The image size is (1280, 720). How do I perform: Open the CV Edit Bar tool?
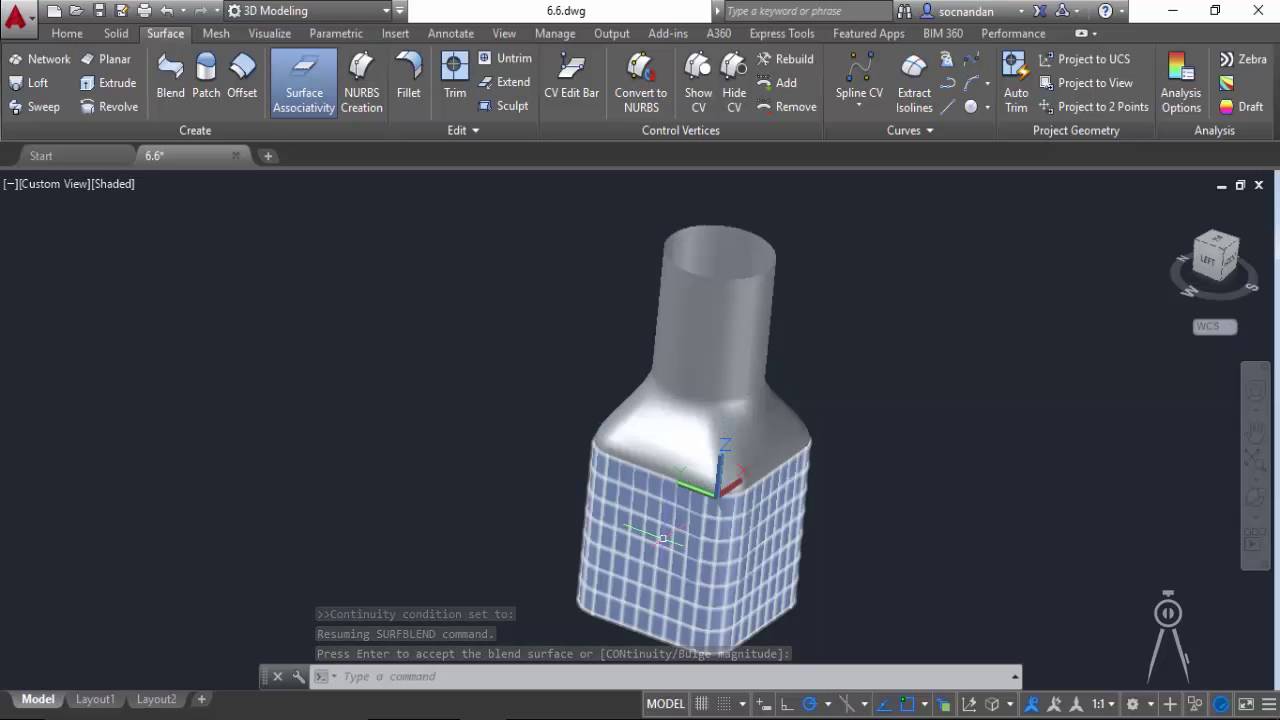tap(571, 78)
